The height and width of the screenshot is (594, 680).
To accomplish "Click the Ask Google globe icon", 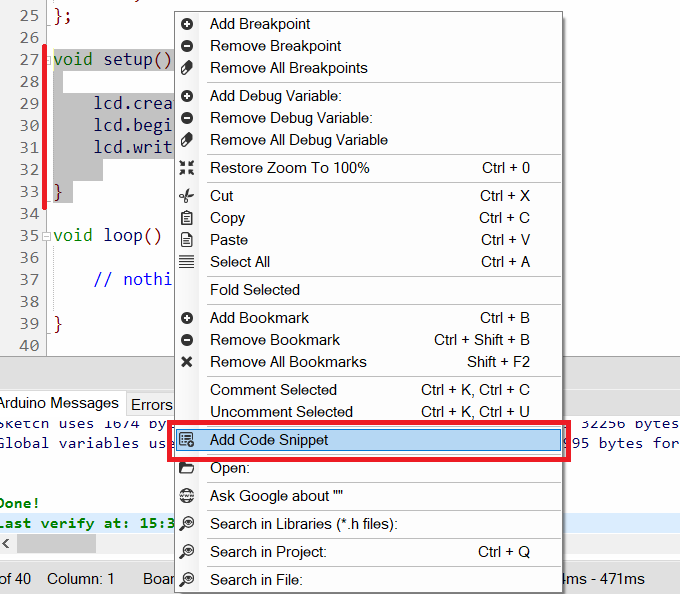I will pyautogui.click(x=187, y=496).
